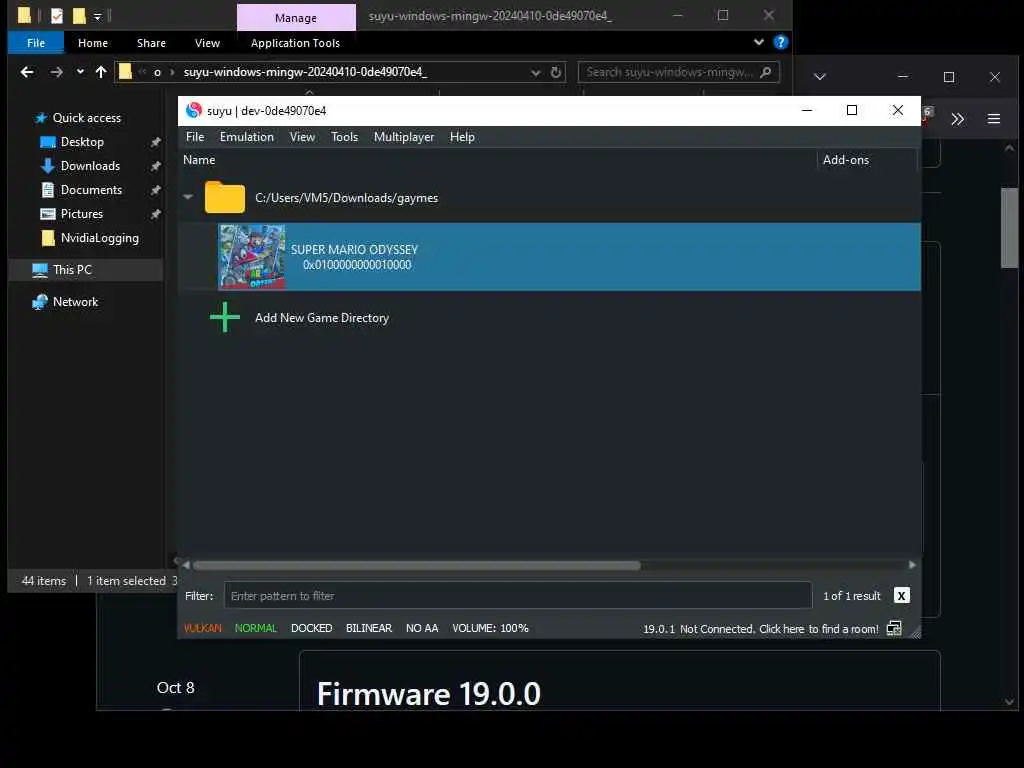Collapse the gaymes game directory tree
The image size is (1024, 768).
tap(188, 197)
